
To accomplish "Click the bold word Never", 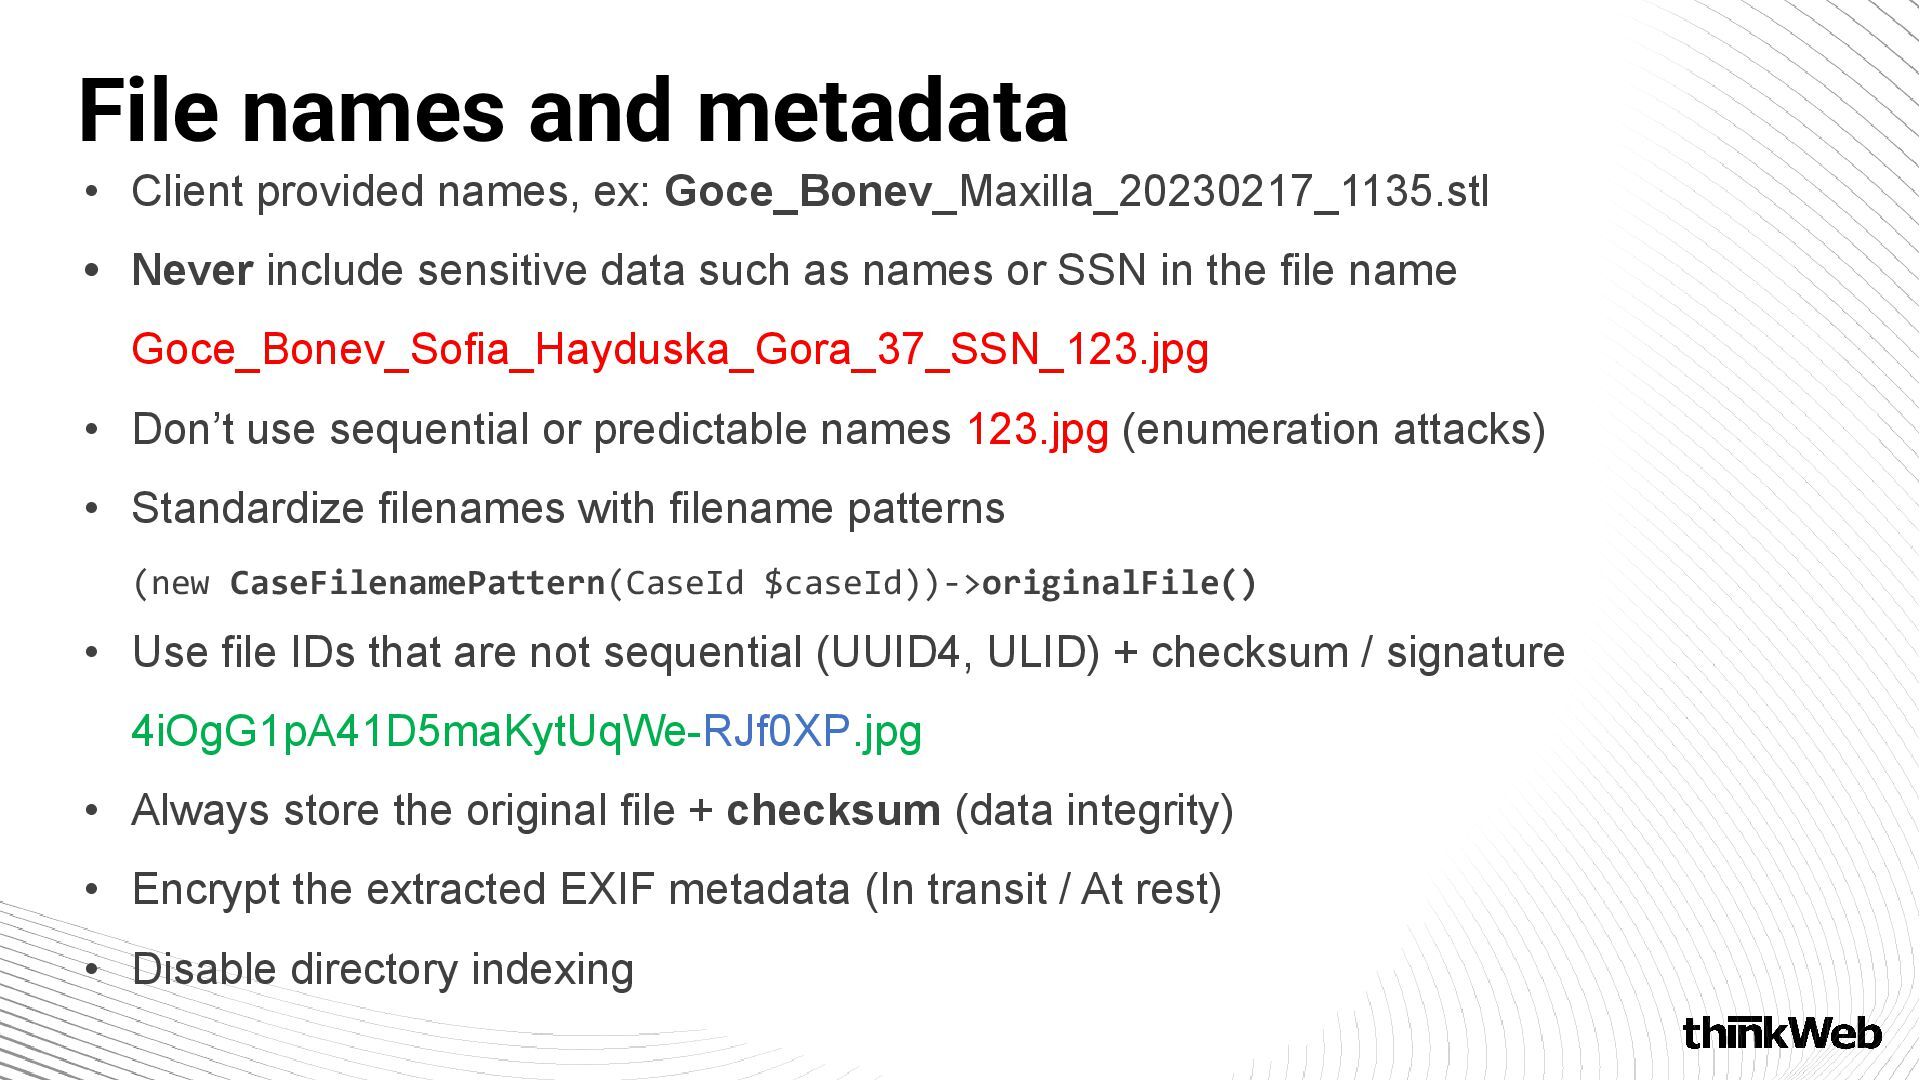I will (192, 270).
